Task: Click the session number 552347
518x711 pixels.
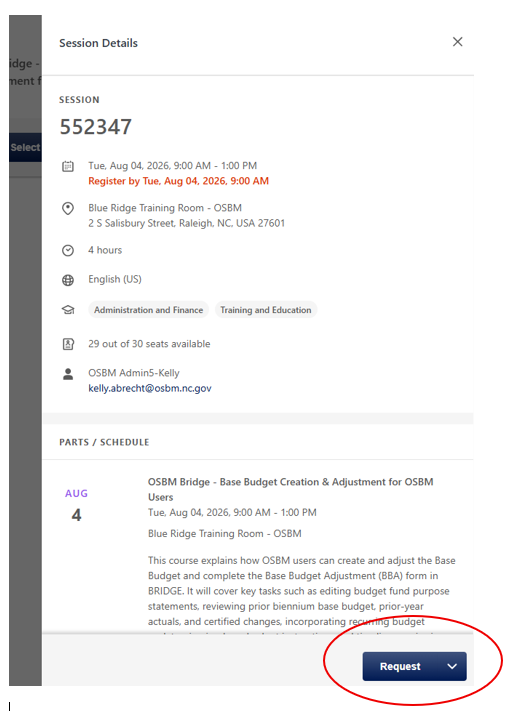Action: coord(96,127)
